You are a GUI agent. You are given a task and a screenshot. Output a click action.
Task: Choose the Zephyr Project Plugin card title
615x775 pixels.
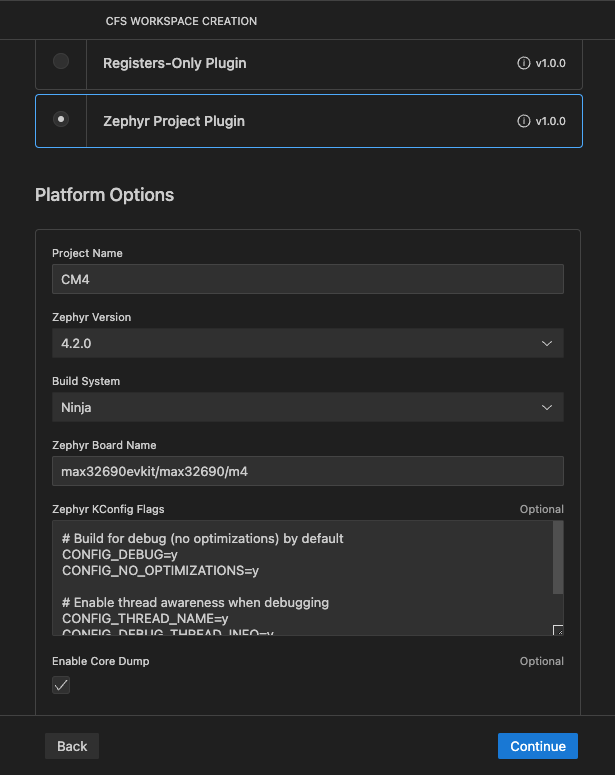pos(174,121)
